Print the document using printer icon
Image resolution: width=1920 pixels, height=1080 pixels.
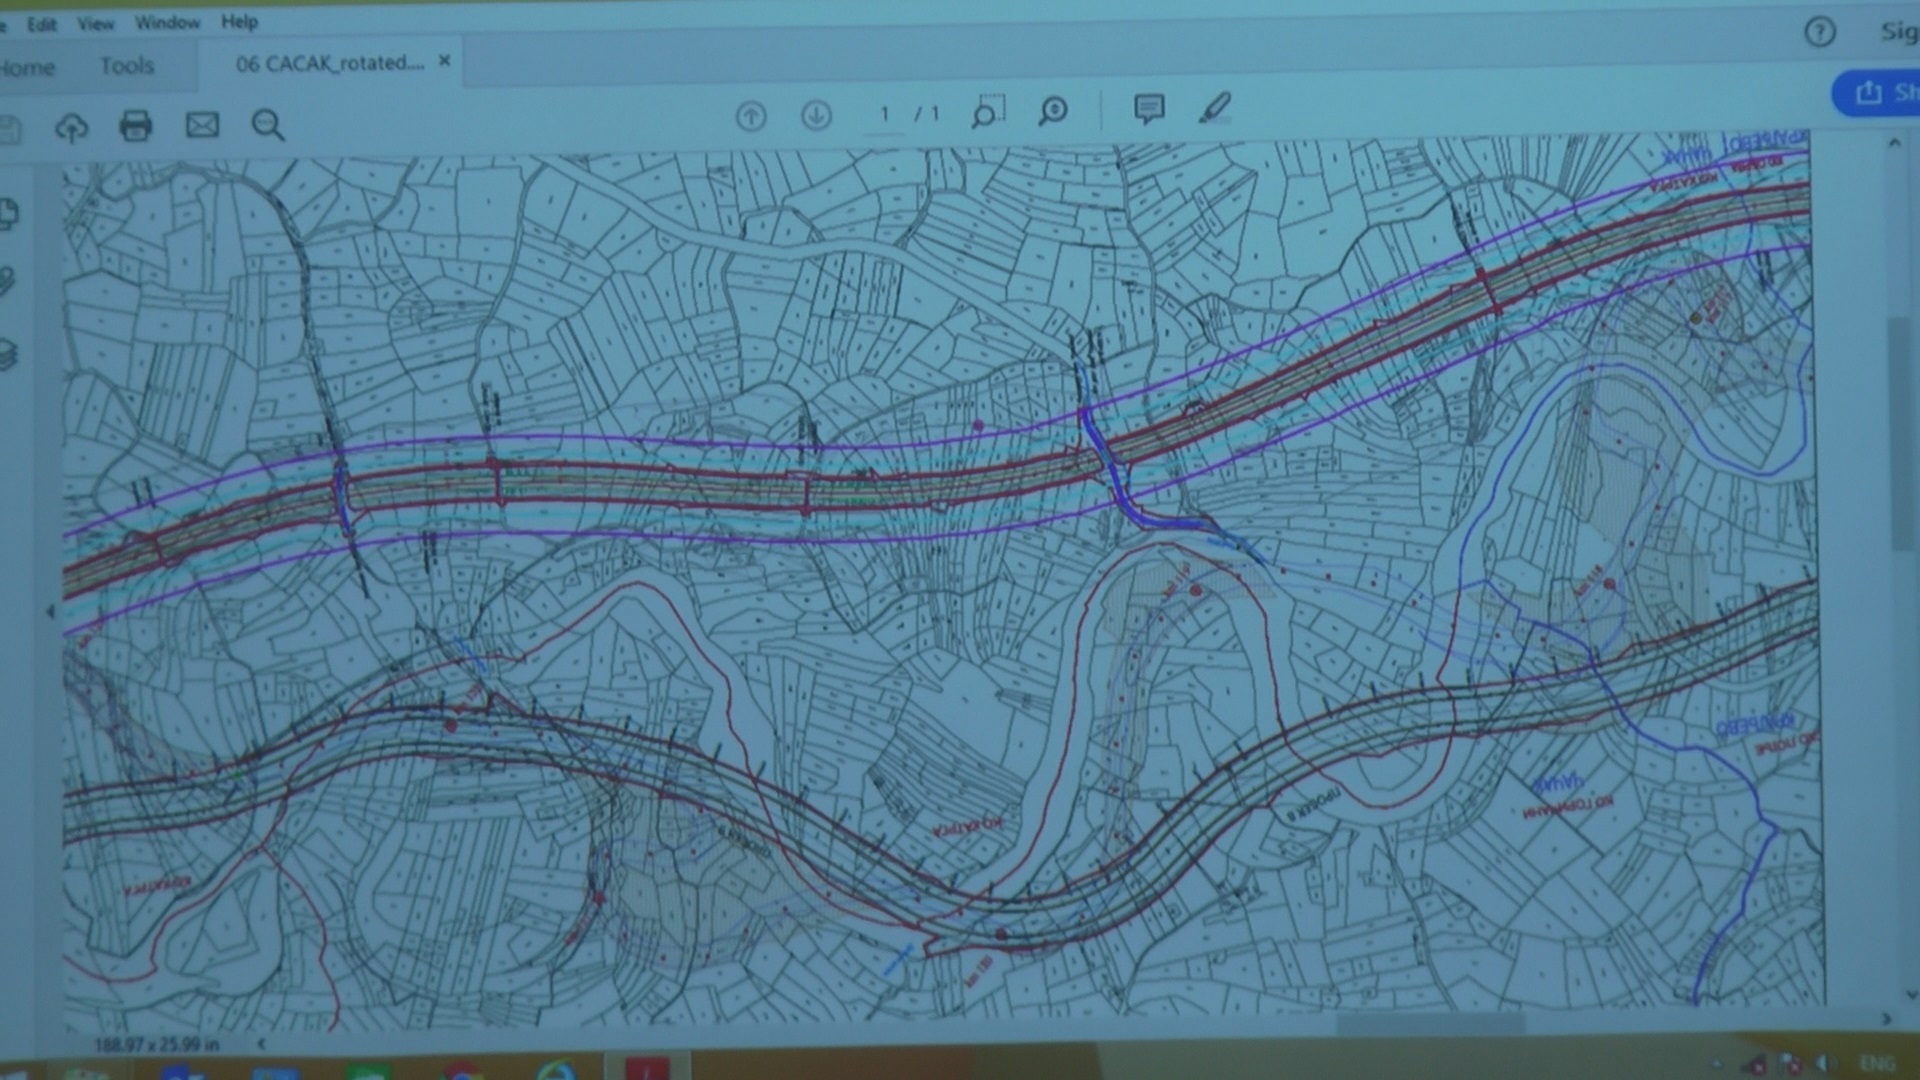click(136, 126)
